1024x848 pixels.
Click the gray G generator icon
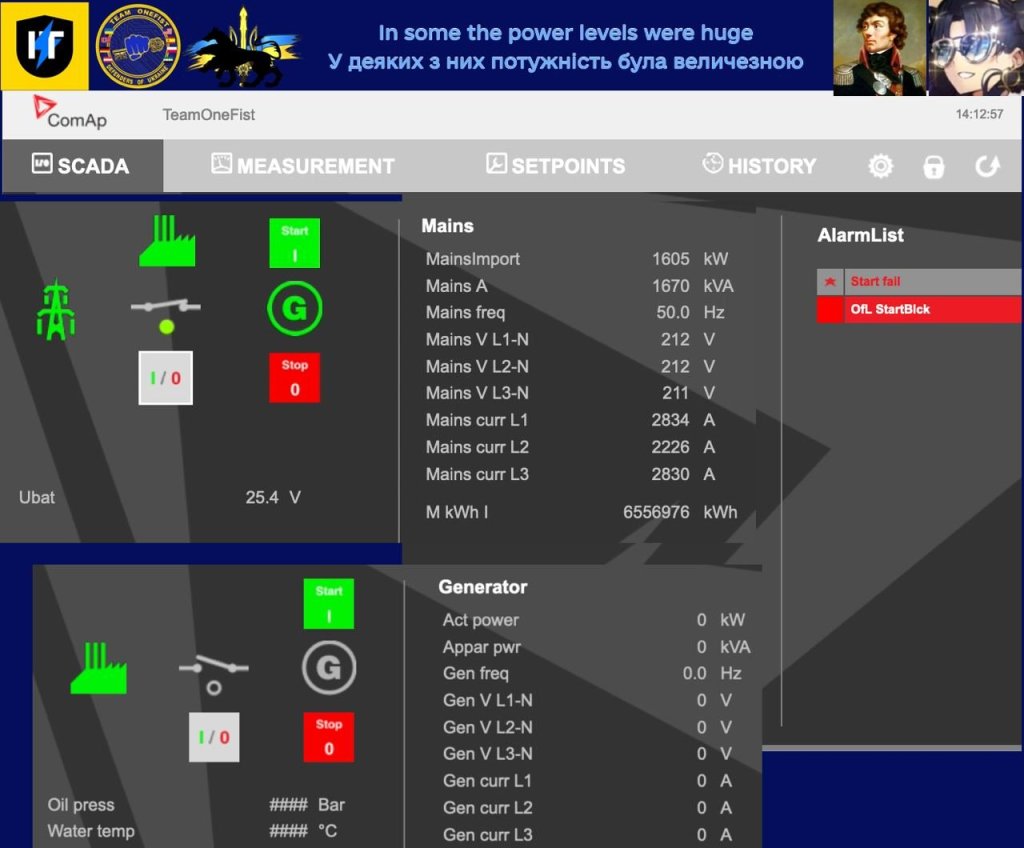click(329, 668)
